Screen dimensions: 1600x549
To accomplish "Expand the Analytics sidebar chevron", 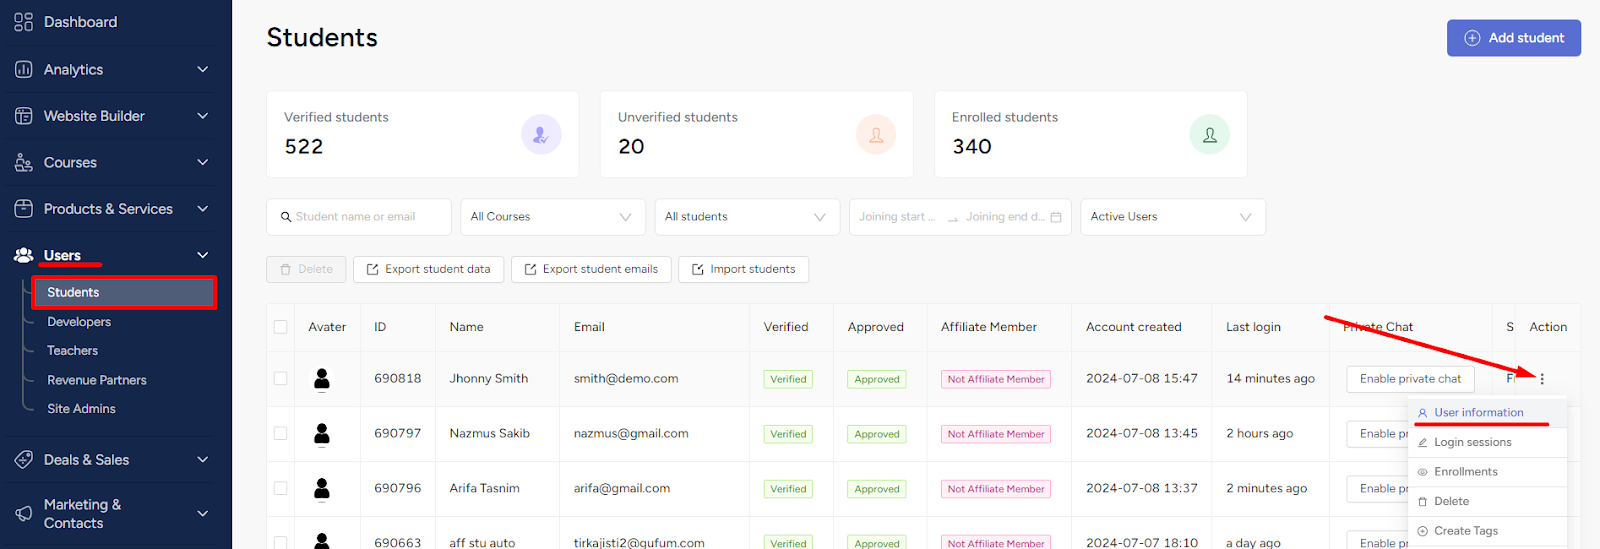I will (x=203, y=69).
